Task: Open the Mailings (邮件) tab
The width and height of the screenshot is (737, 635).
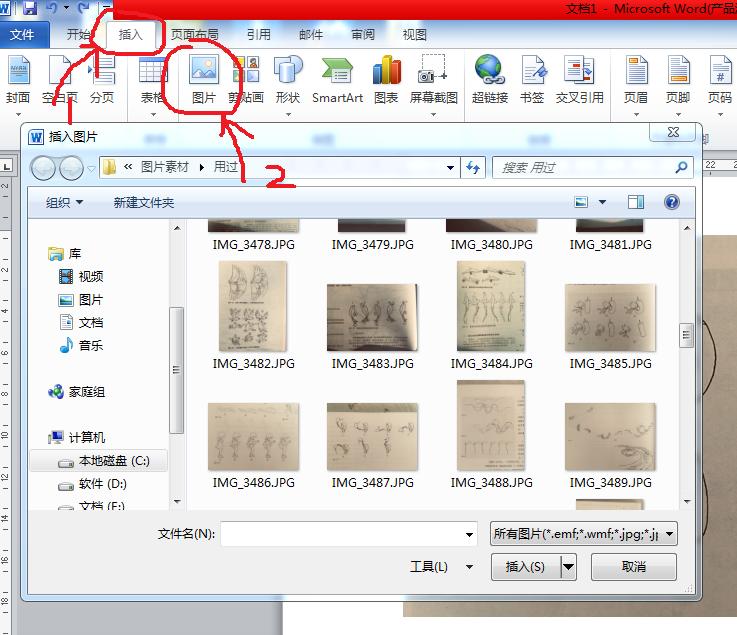Action: click(311, 34)
